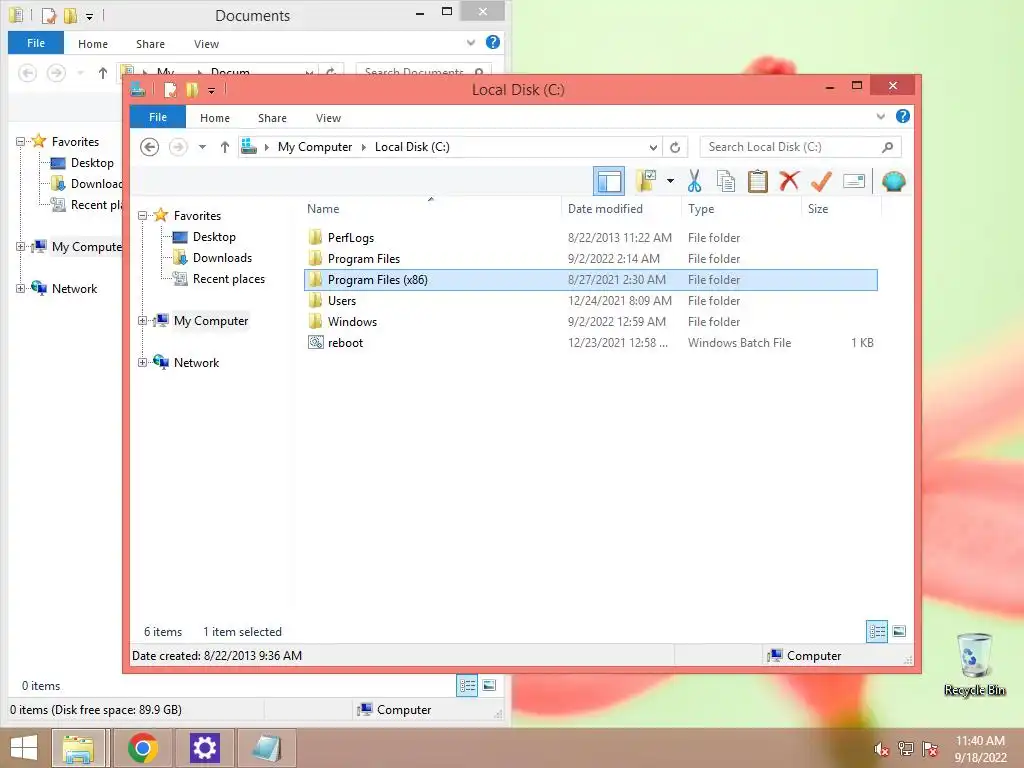Click the Paste clipboard icon
Viewport: 1024px width, 768px height.
(x=758, y=181)
